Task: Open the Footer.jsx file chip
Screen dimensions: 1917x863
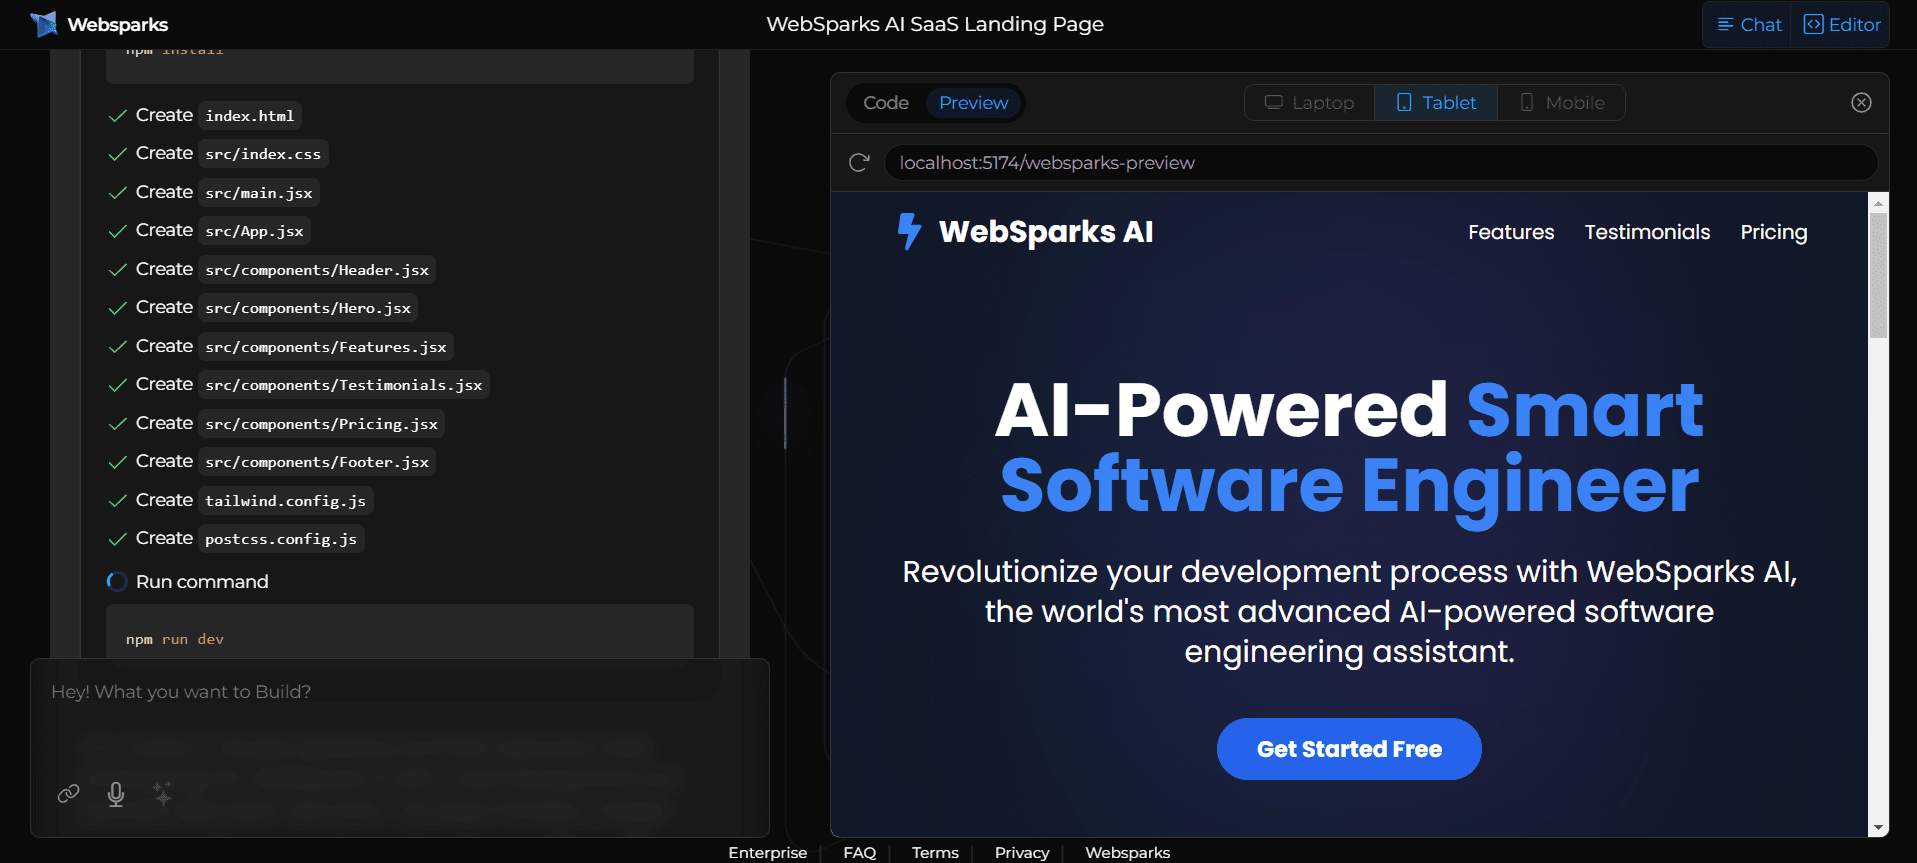Action: (317, 462)
